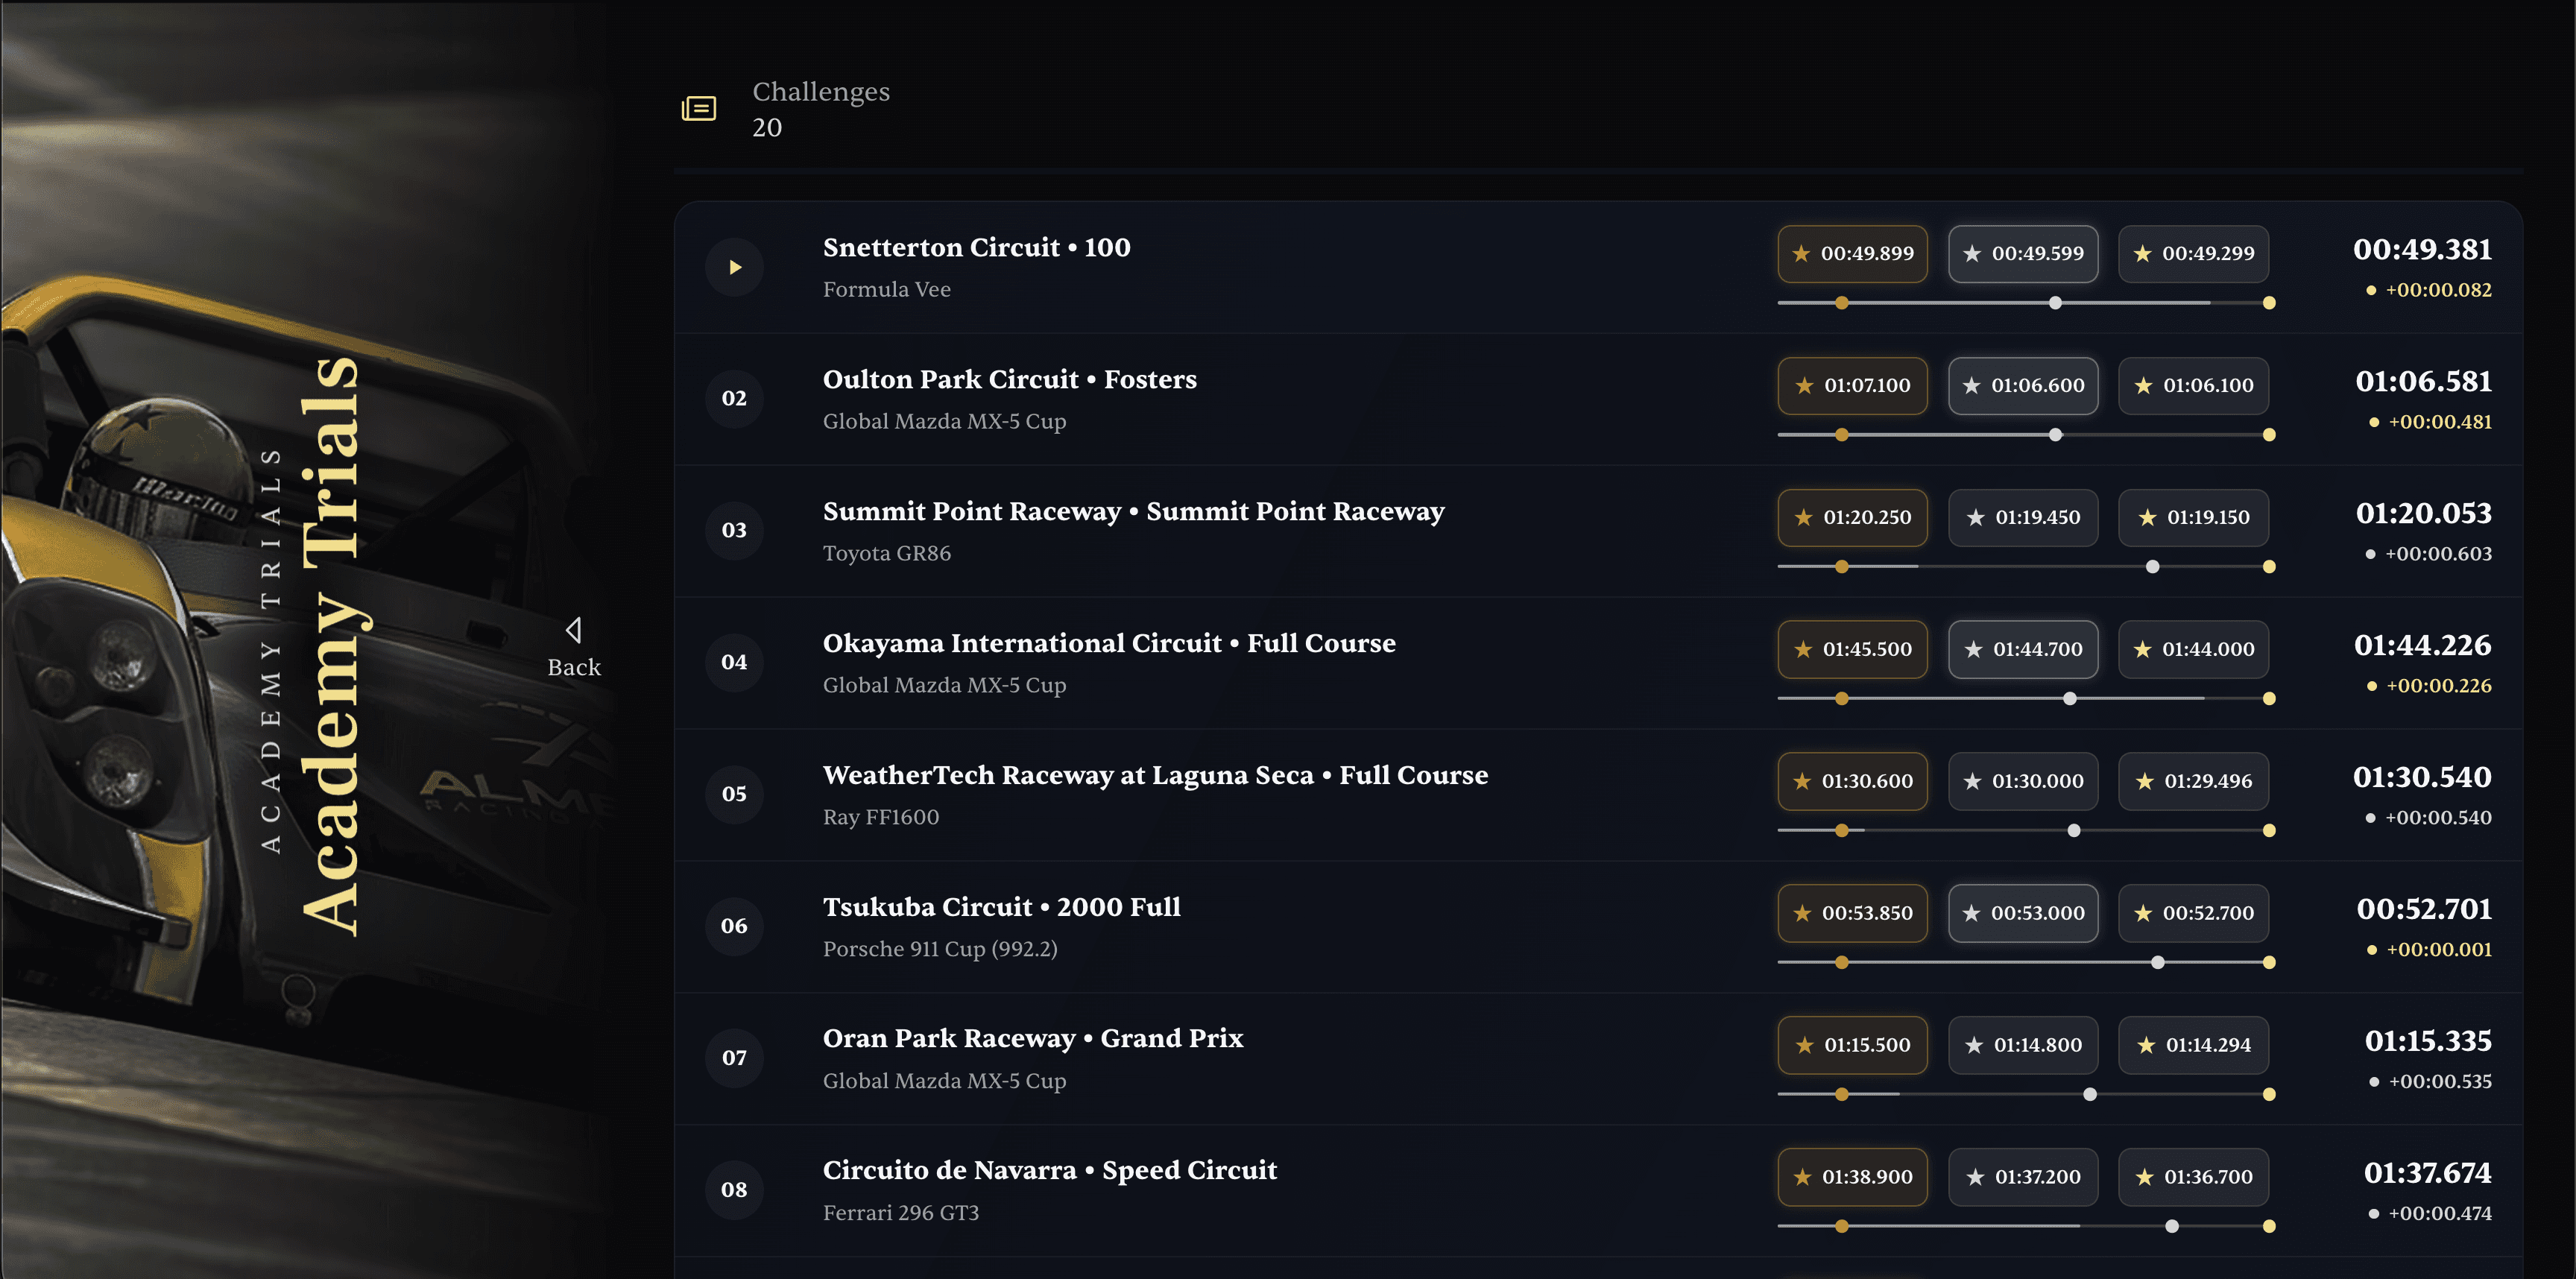This screenshot has height=1279, width=2576.
Task: Select Snetterton bronze star time 00:49.899
Action: [1852, 254]
